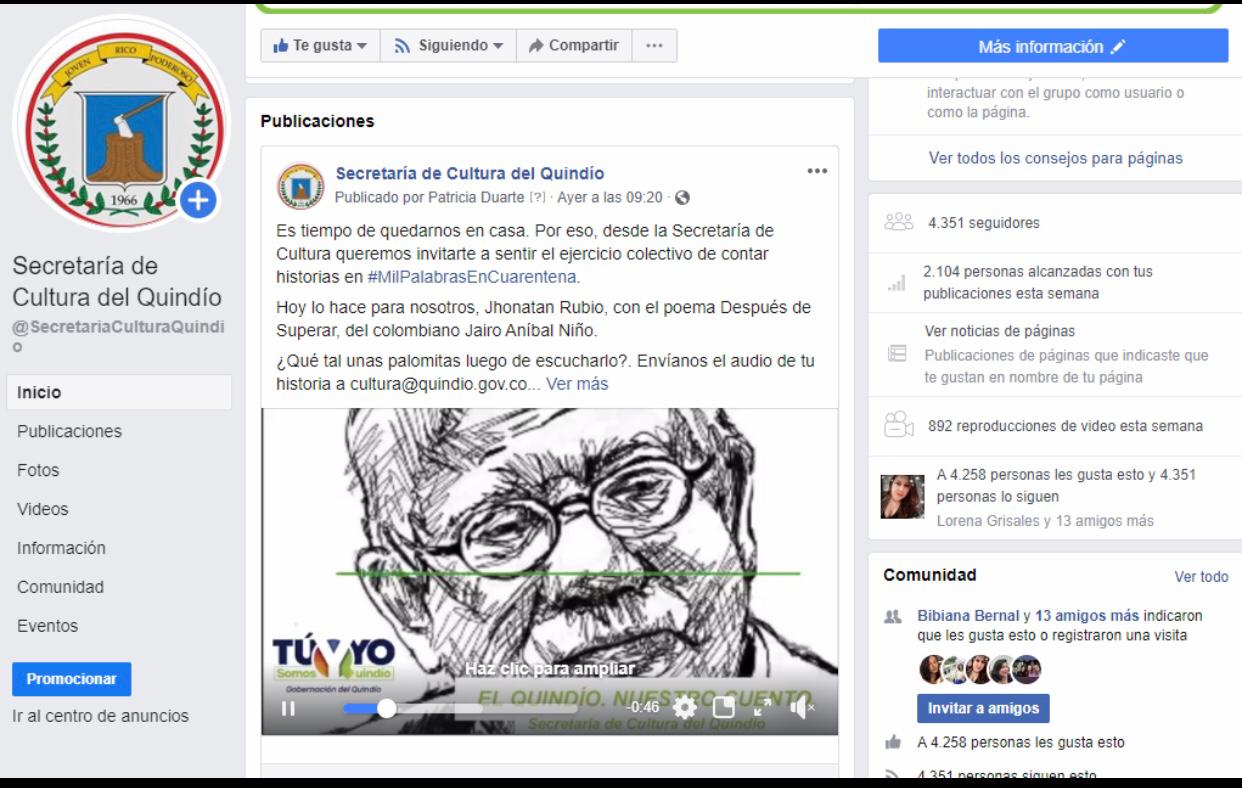The width and height of the screenshot is (1242, 788).
Task: Click the Publicaciones heading above the post
Action: (317, 121)
